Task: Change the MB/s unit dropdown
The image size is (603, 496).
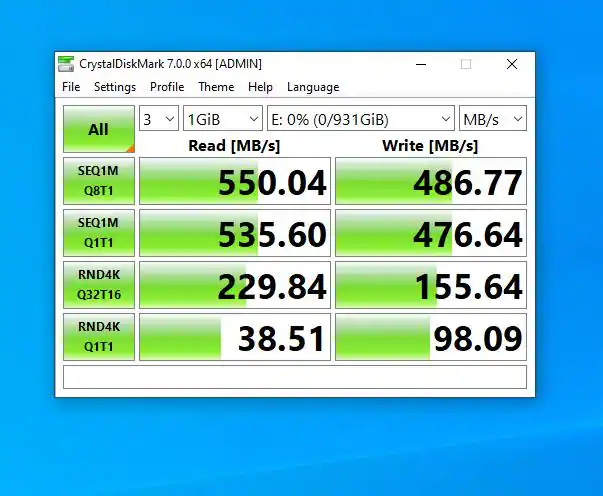Action: (x=492, y=119)
